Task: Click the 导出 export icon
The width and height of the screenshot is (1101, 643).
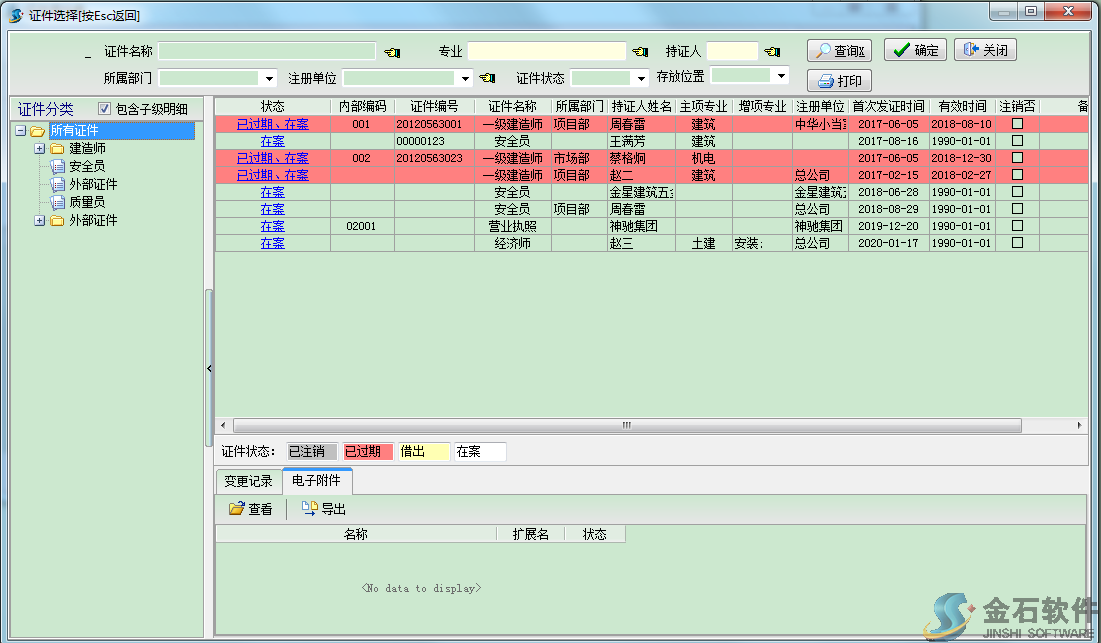Action: [x=309, y=509]
